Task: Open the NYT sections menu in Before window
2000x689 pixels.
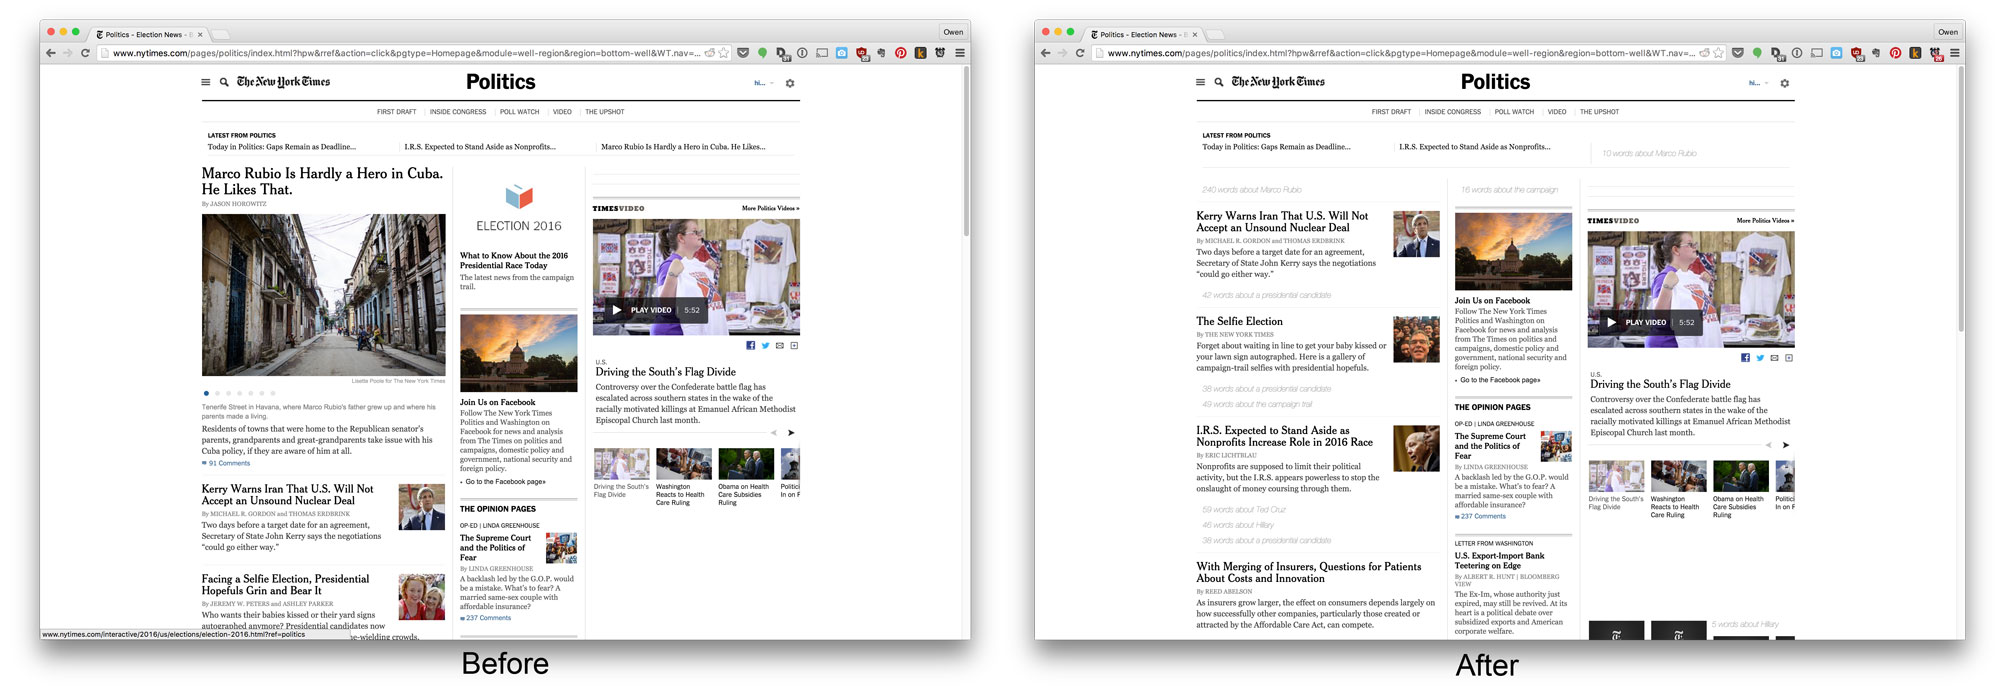Action: [206, 82]
